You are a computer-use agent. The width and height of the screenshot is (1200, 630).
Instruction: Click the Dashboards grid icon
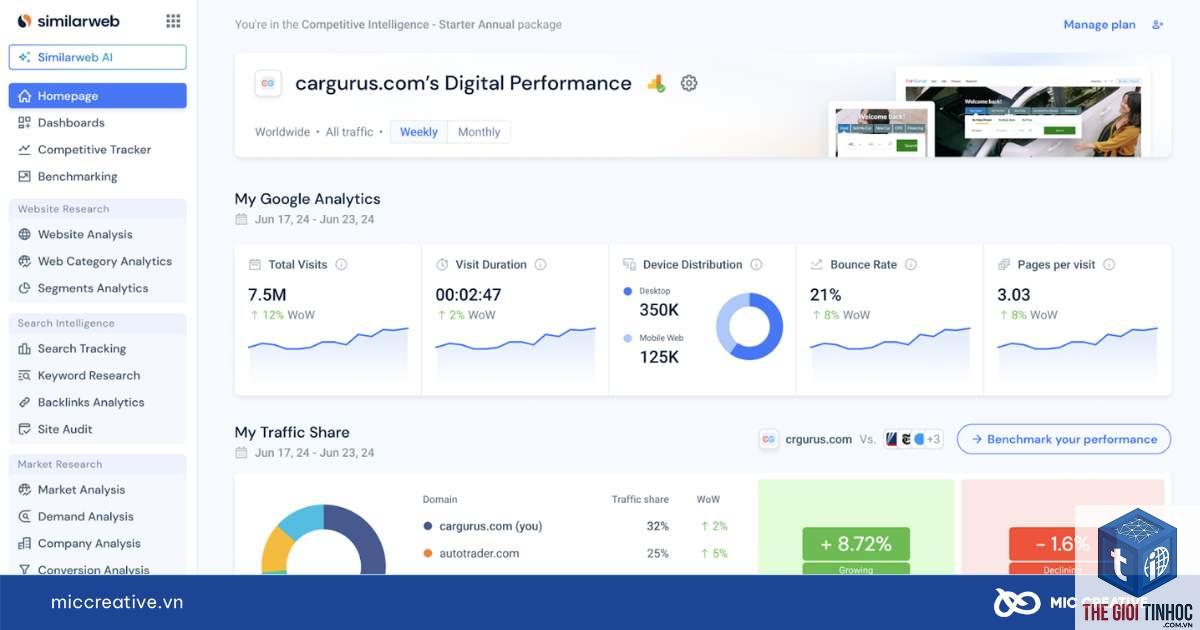[25, 123]
